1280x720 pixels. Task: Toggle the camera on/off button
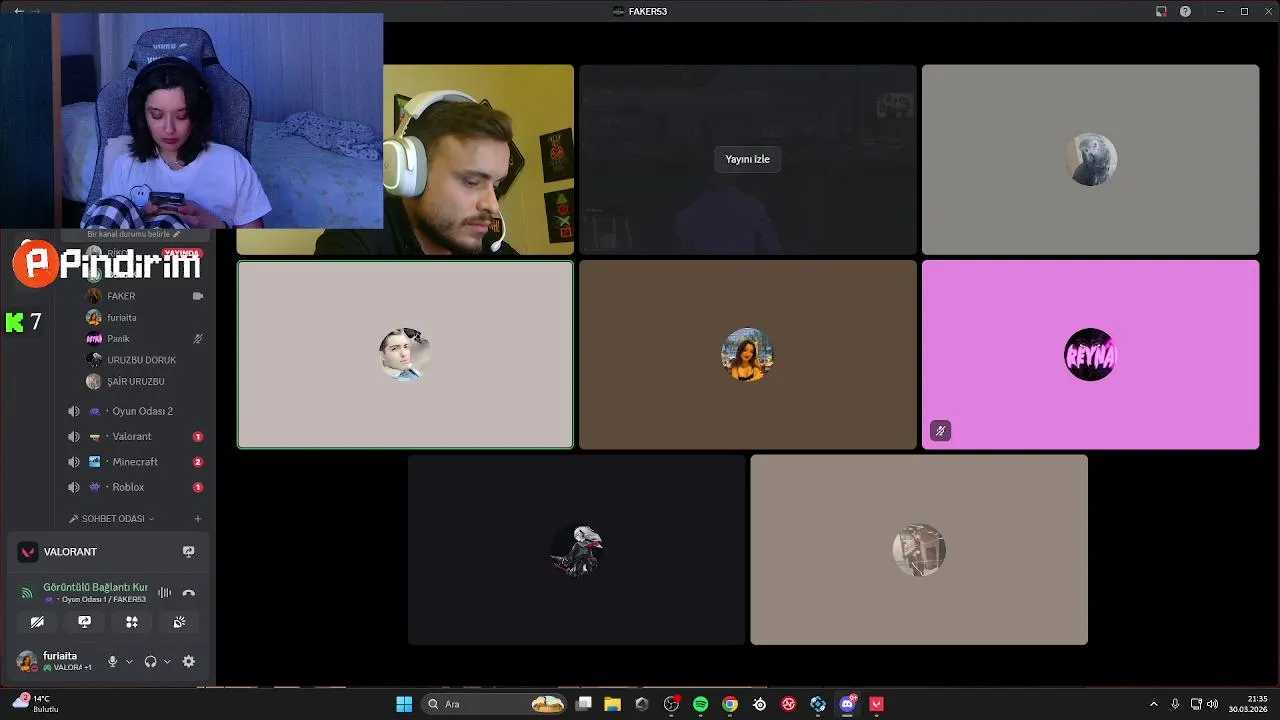pos(37,622)
